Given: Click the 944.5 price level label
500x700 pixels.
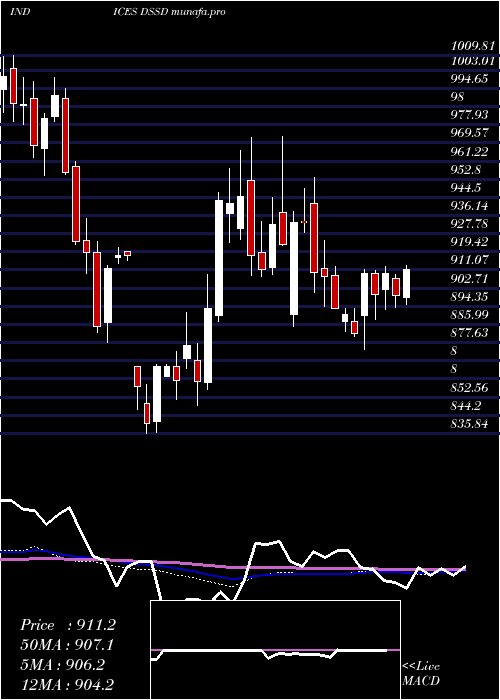Looking at the screenshot, I should coord(466,188).
